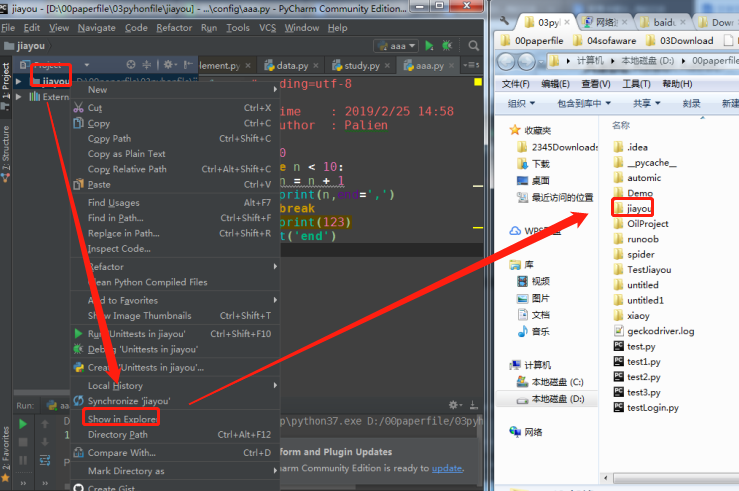Image resolution: width=739 pixels, height=491 pixels.
Task: Close the aaa.py editor tab
Action: (451, 65)
